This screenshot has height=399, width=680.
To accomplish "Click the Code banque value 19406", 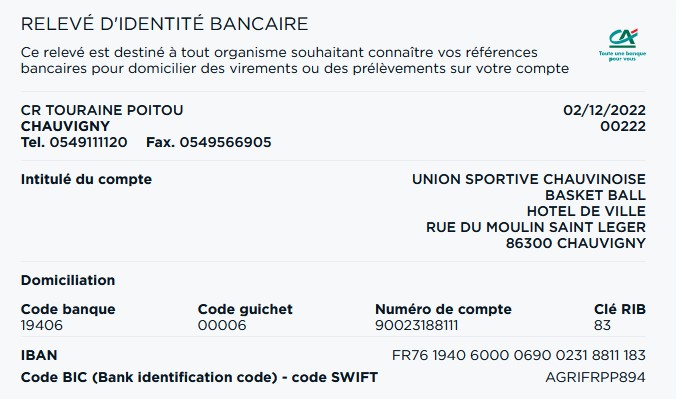I will (42, 325).
